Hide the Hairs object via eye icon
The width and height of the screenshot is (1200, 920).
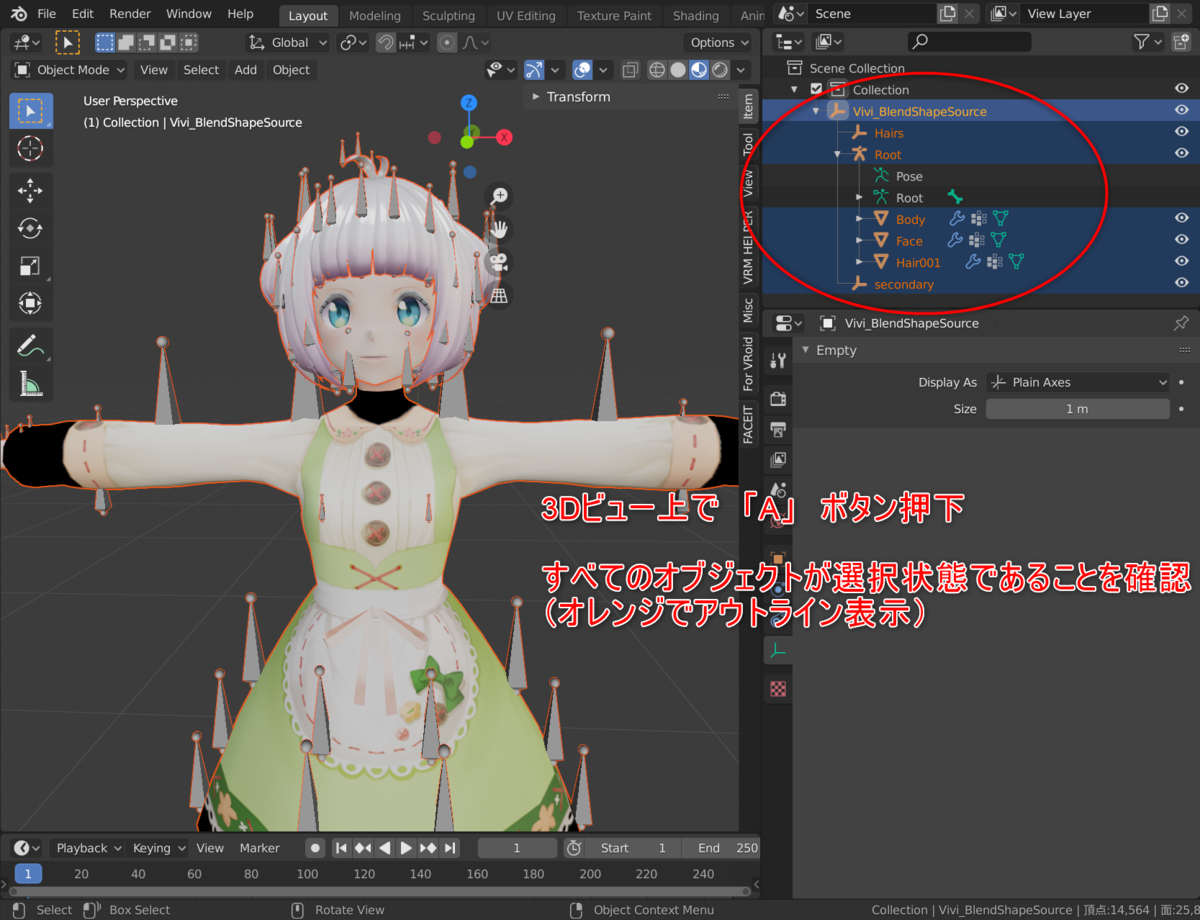point(1181,132)
